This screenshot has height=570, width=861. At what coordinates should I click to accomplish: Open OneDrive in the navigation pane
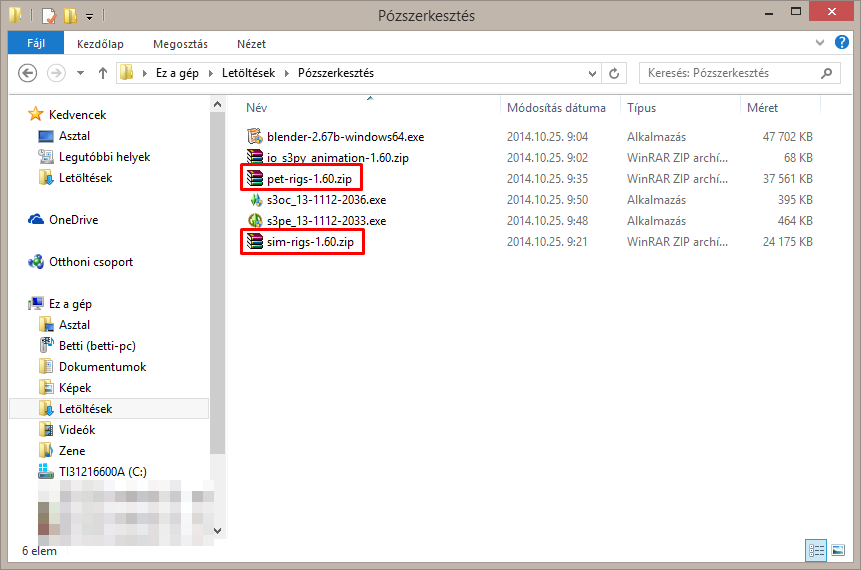(73, 220)
